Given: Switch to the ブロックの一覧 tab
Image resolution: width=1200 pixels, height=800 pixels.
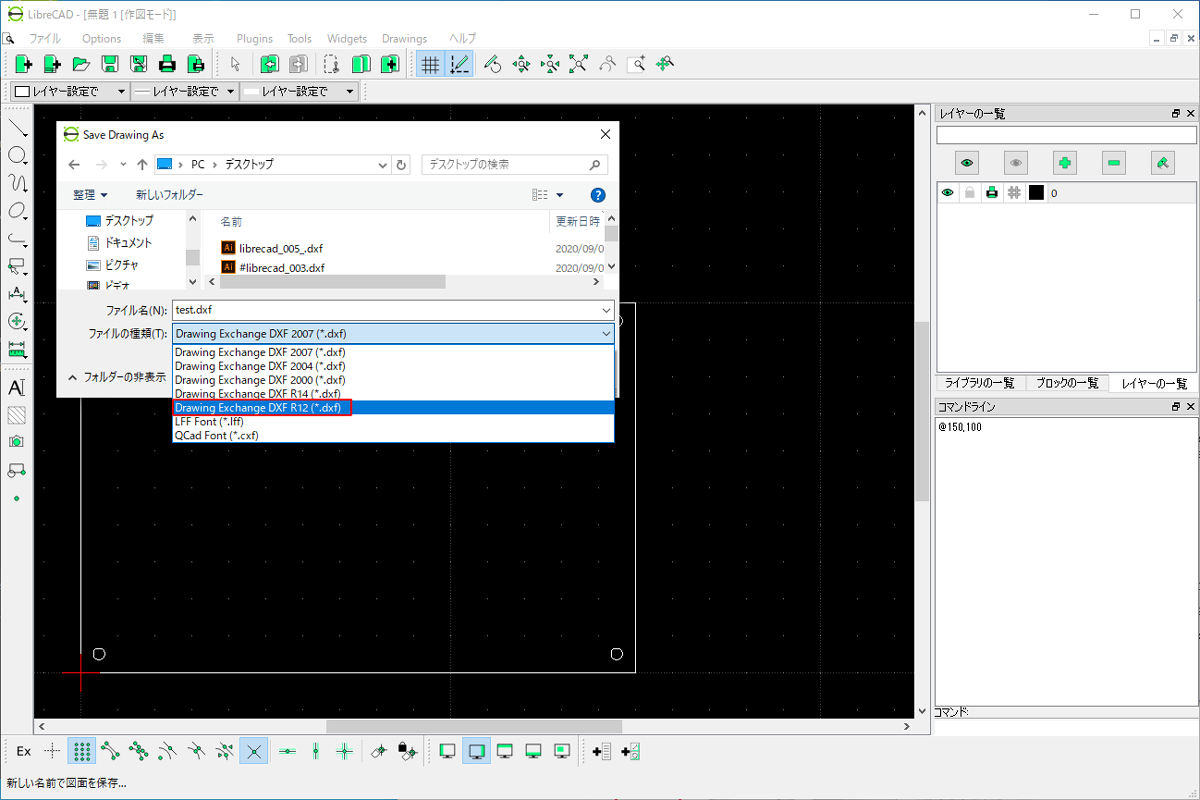Looking at the screenshot, I should pyautogui.click(x=1067, y=383).
